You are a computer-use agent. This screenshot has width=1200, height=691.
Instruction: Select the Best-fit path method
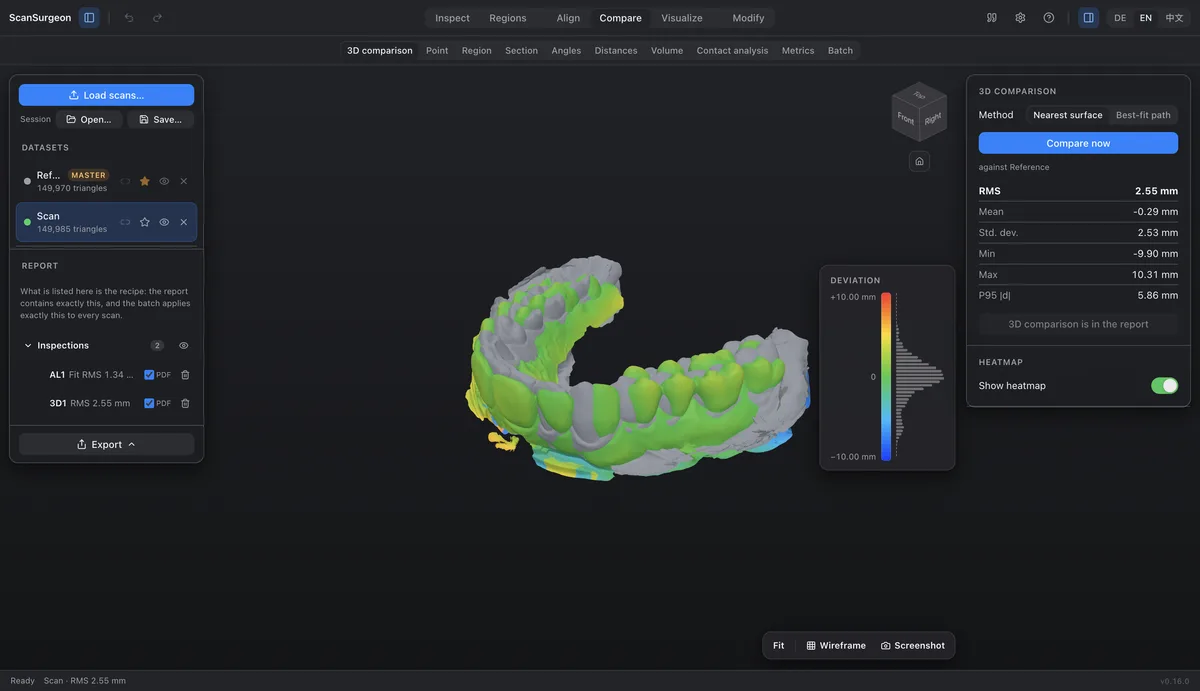click(x=1143, y=115)
